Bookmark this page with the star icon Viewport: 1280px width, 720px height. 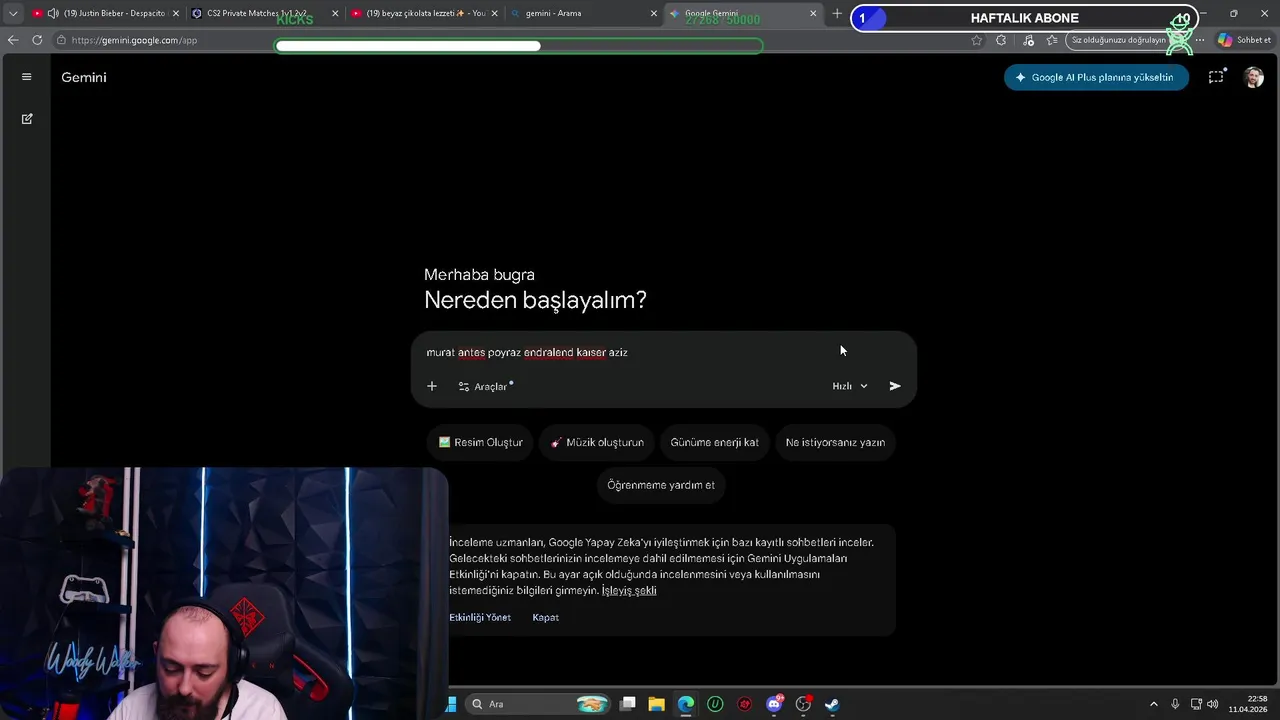pos(976,40)
